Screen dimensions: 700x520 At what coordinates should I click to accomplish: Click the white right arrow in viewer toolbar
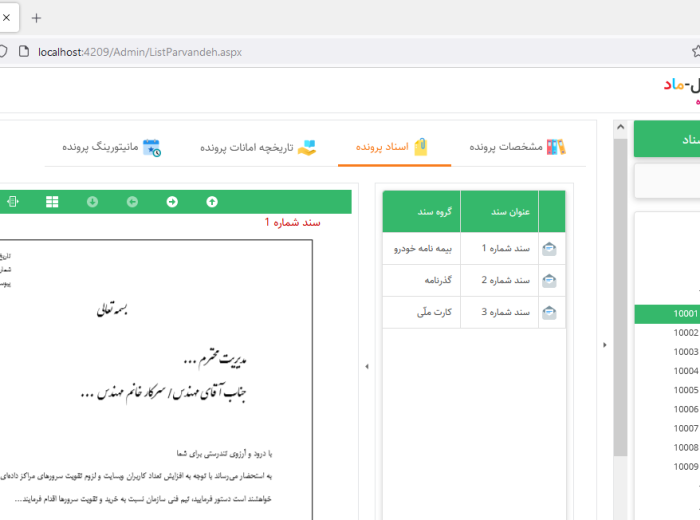172,202
